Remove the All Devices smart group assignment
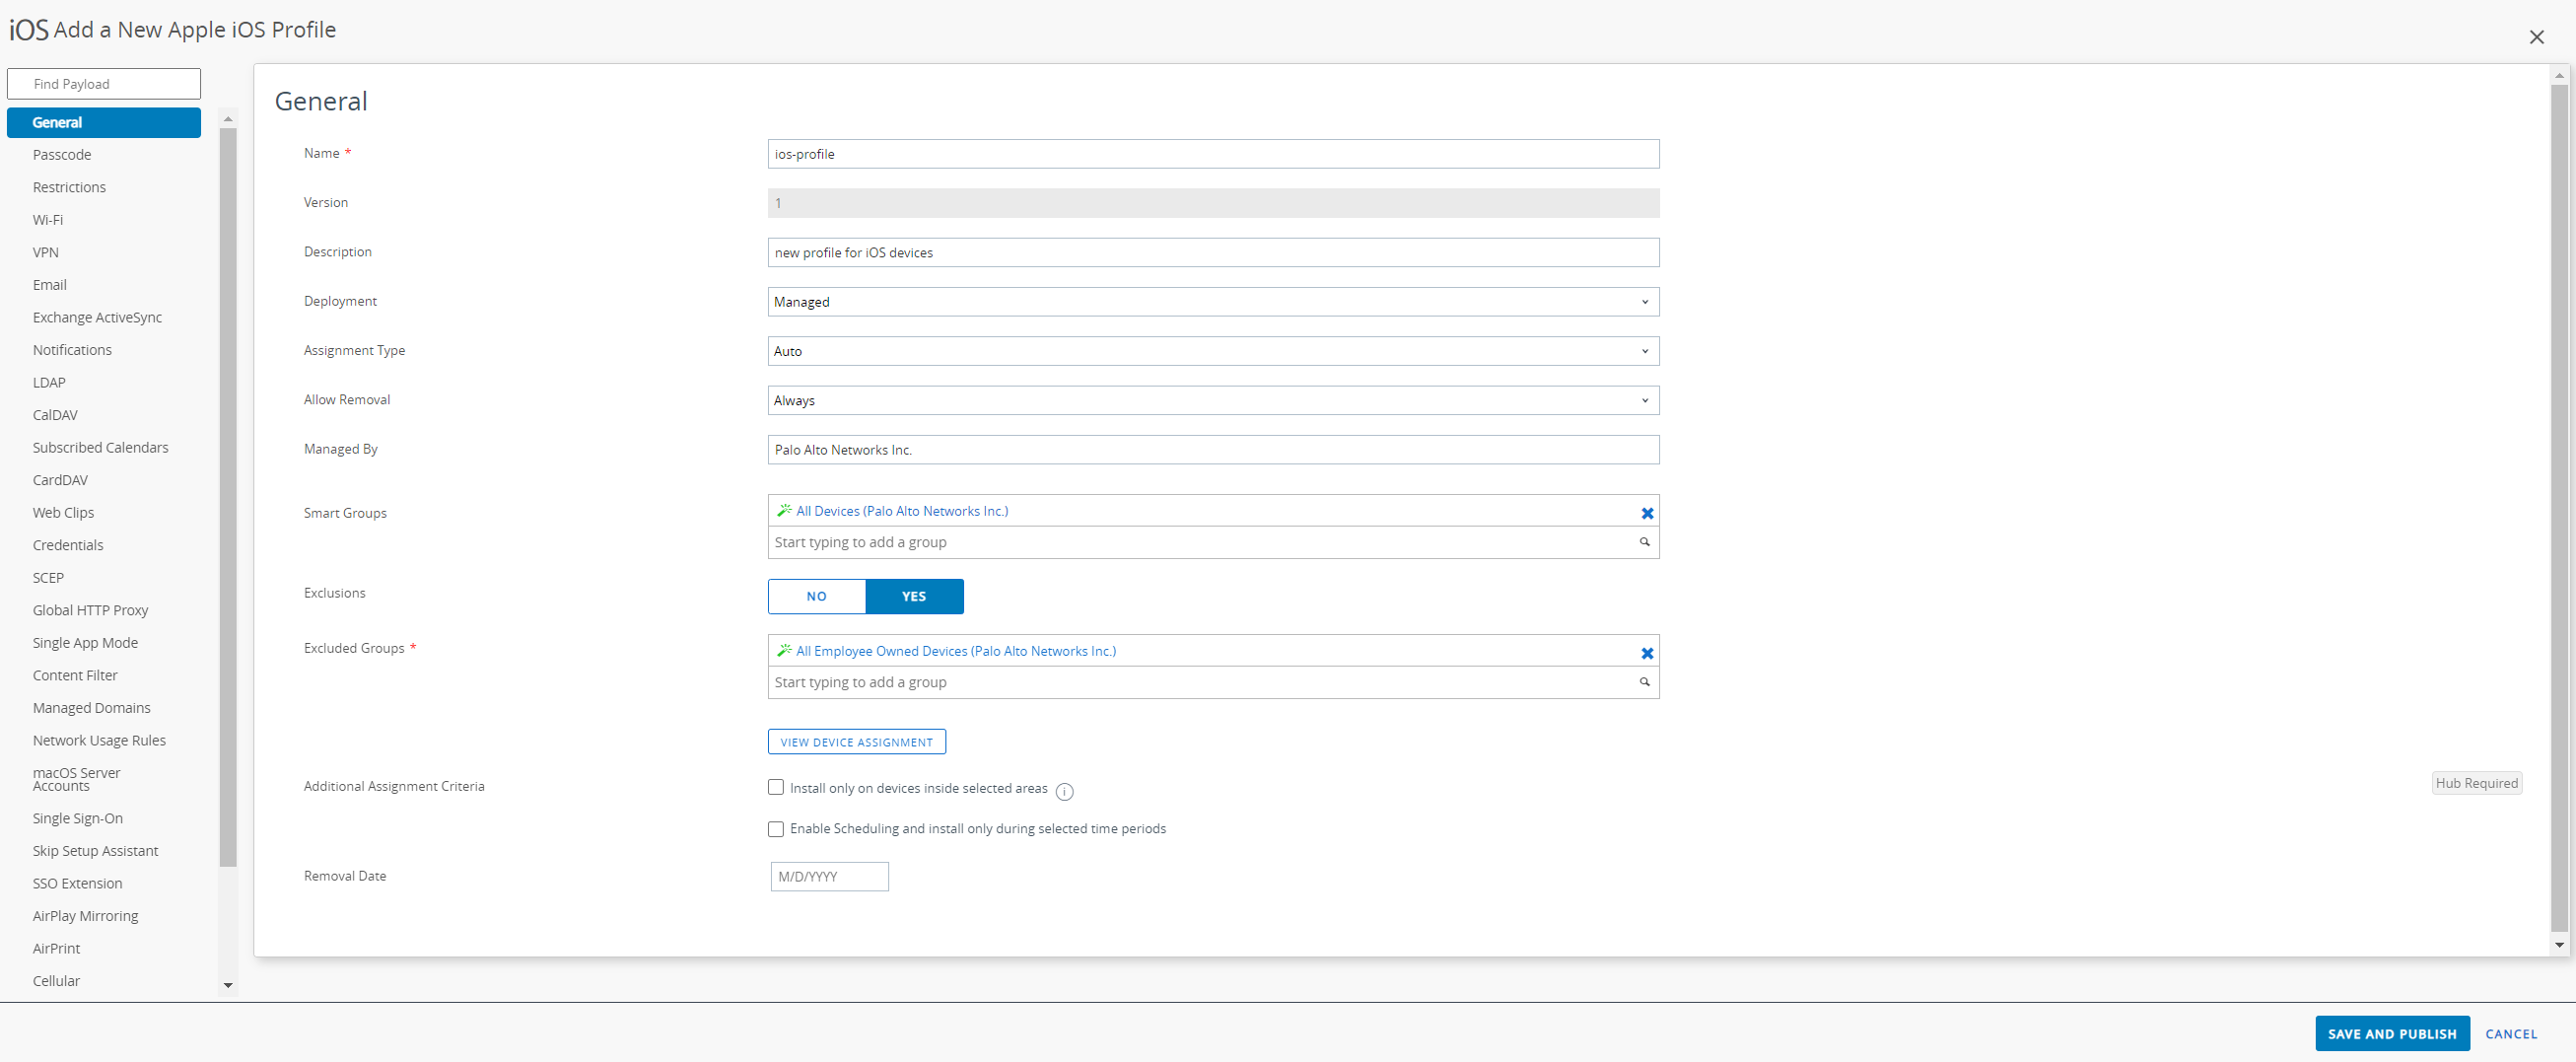The image size is (2576, 1062). (x=1646, y=513)
